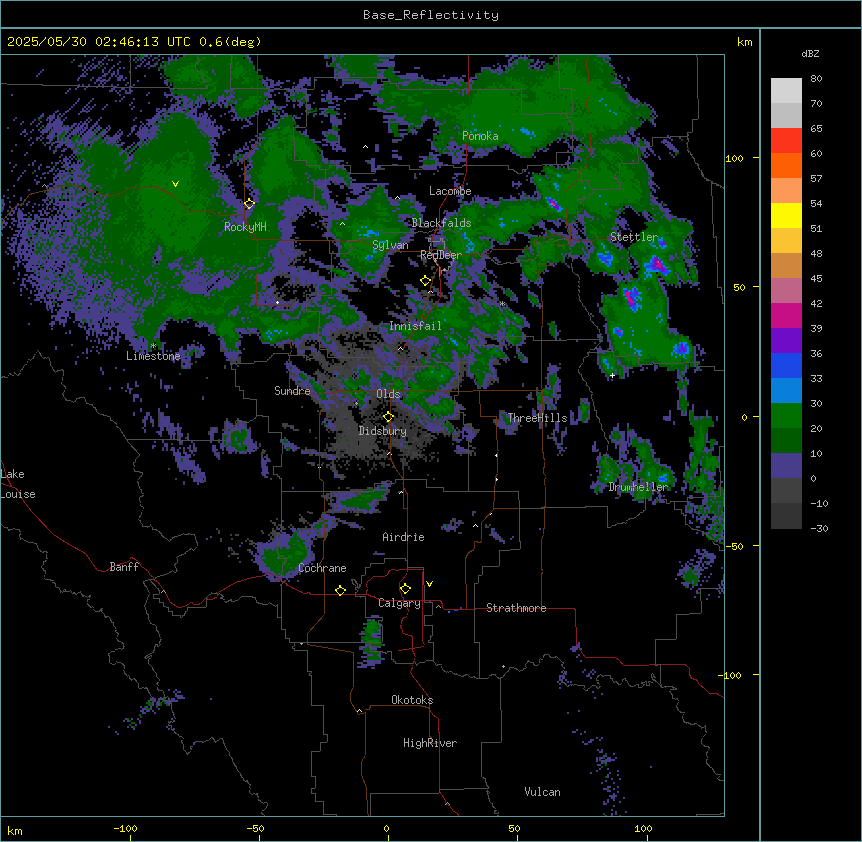
Task: Pick the bright yellow 51–54 dBZ legend swatch
Action: [786, 215]
